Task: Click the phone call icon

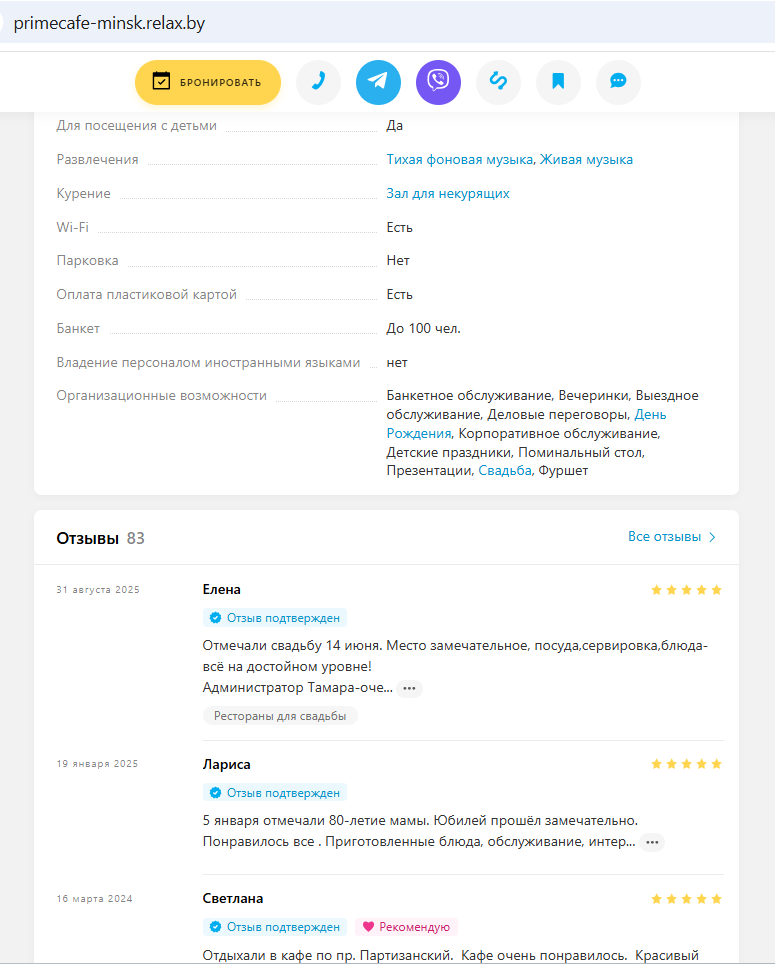Action: 318,82
